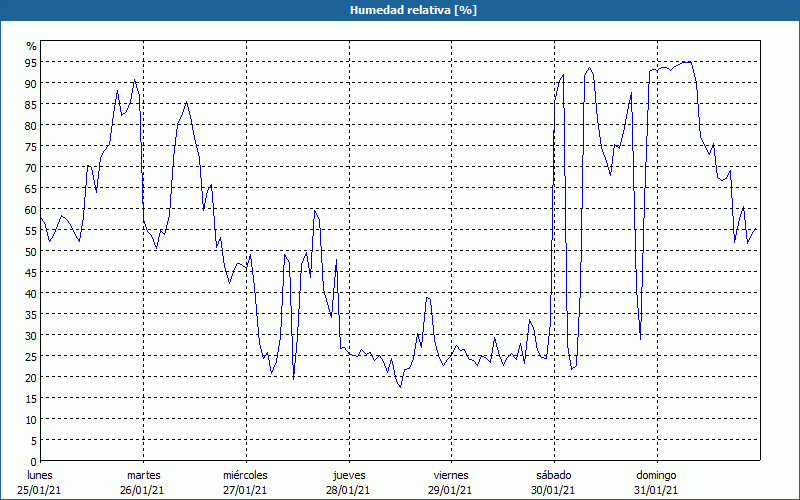Select the 30/01/21 date label
Screen dimensions: 800x500
(x=553, y=490)
